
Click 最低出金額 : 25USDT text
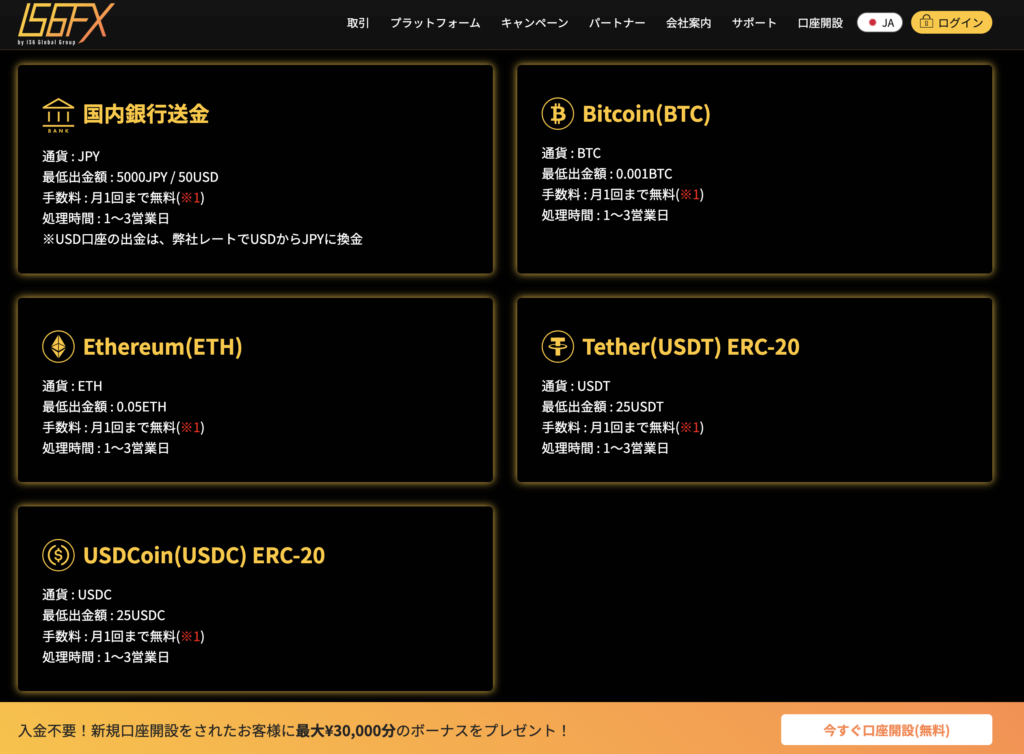(x=602, y=407)
